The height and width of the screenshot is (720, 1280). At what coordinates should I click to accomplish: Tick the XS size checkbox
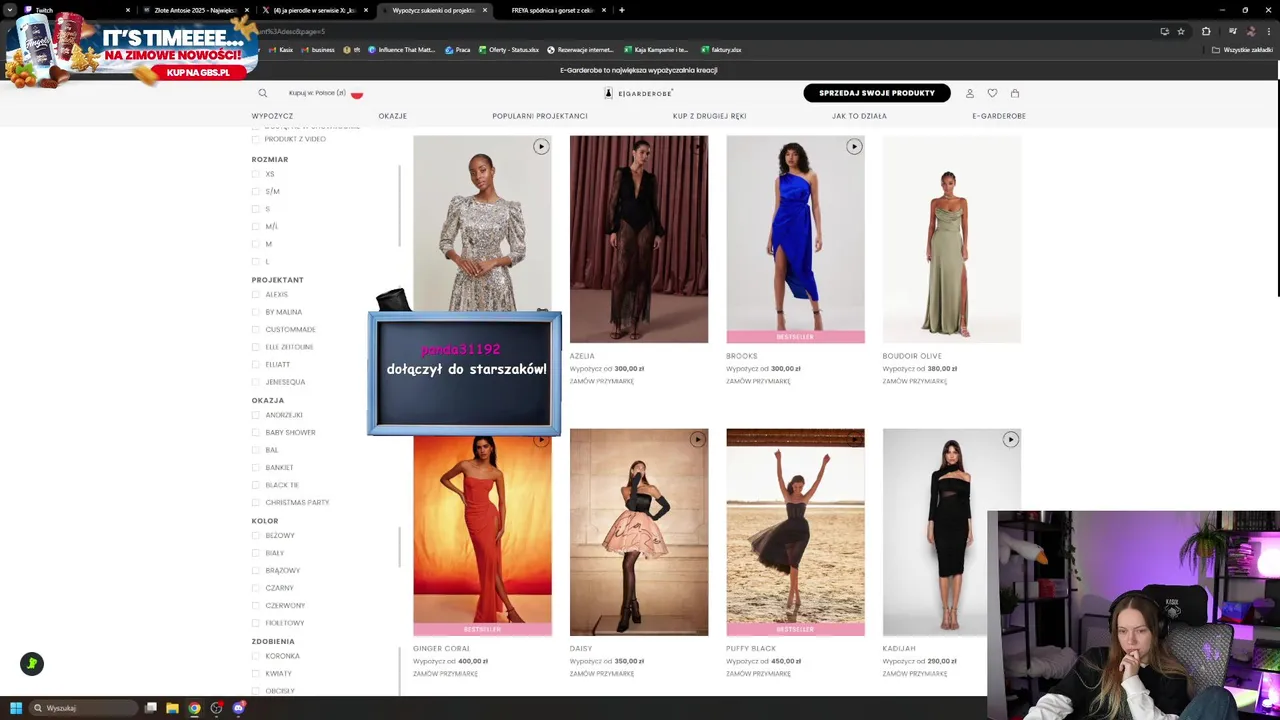256,174
